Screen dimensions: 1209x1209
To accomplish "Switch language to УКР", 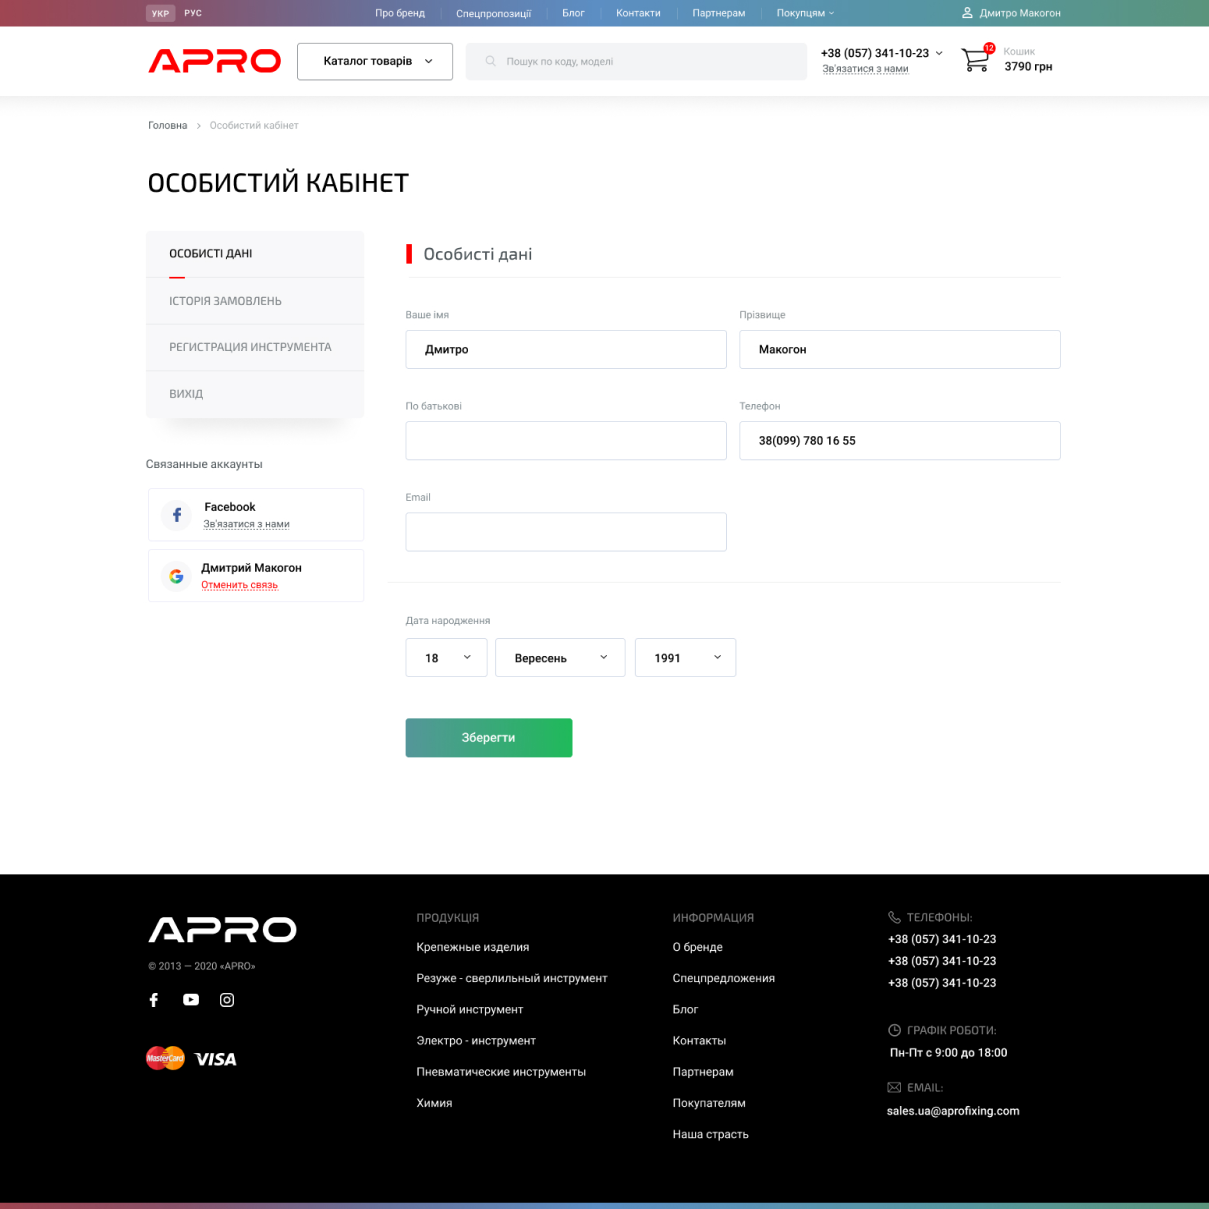I will (160, 13).
